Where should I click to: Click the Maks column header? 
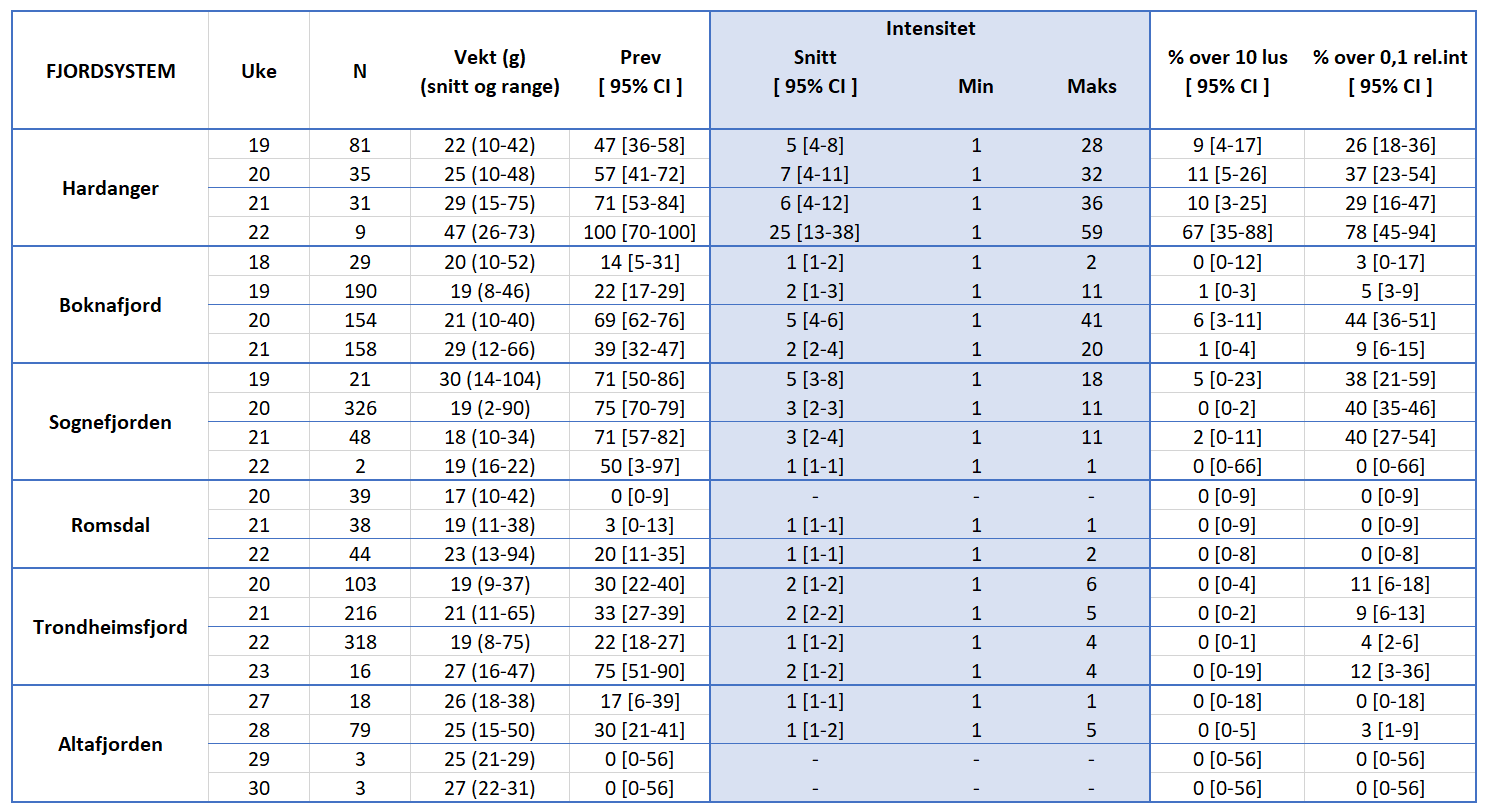coord(1091,86)
